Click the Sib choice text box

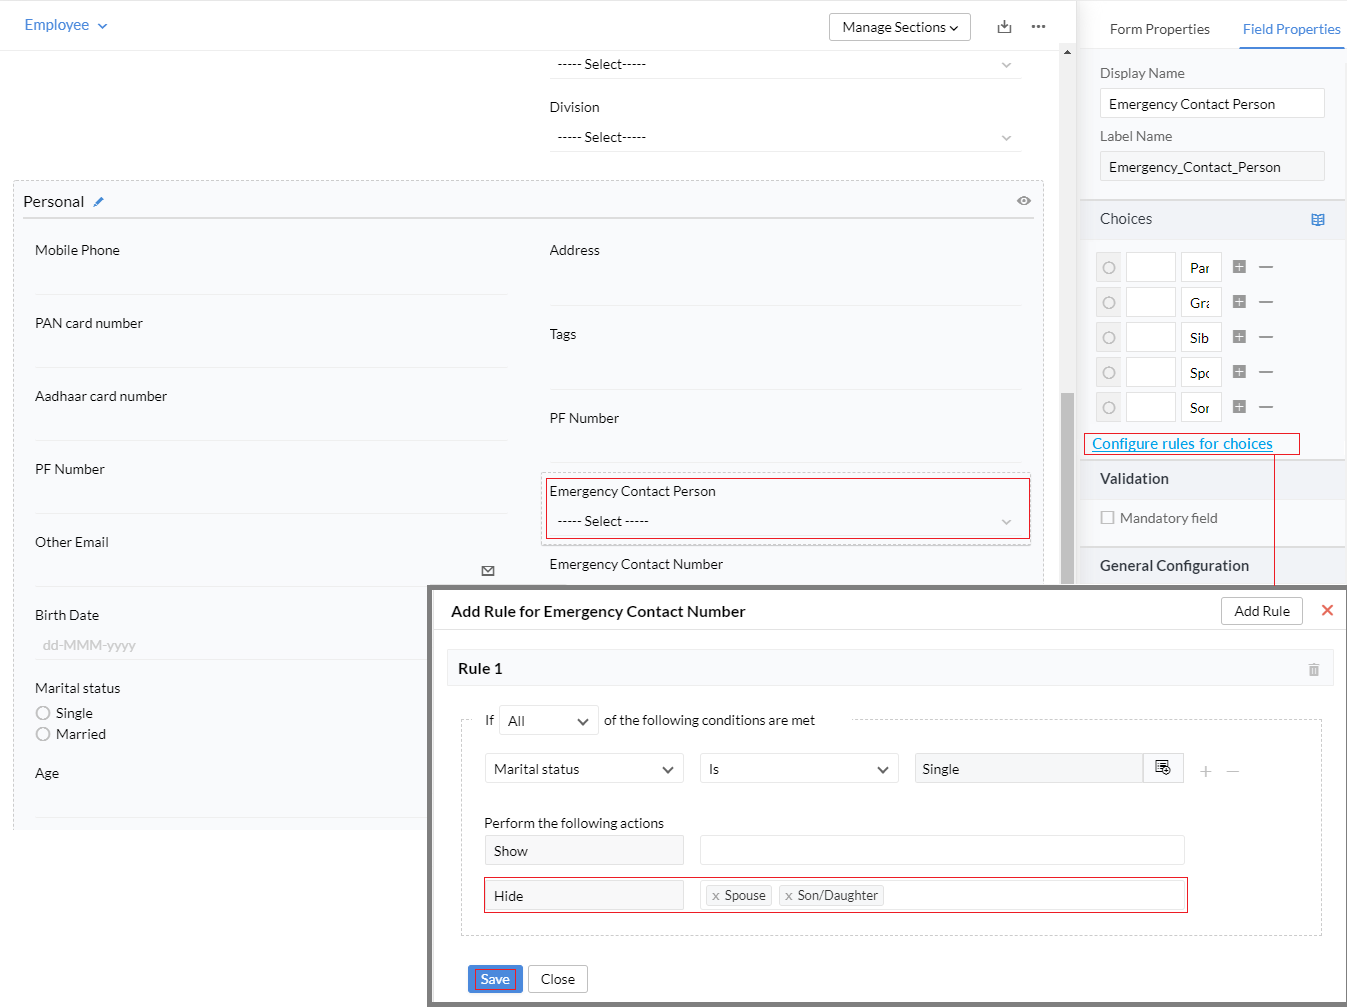click(x=1201, y=338)
